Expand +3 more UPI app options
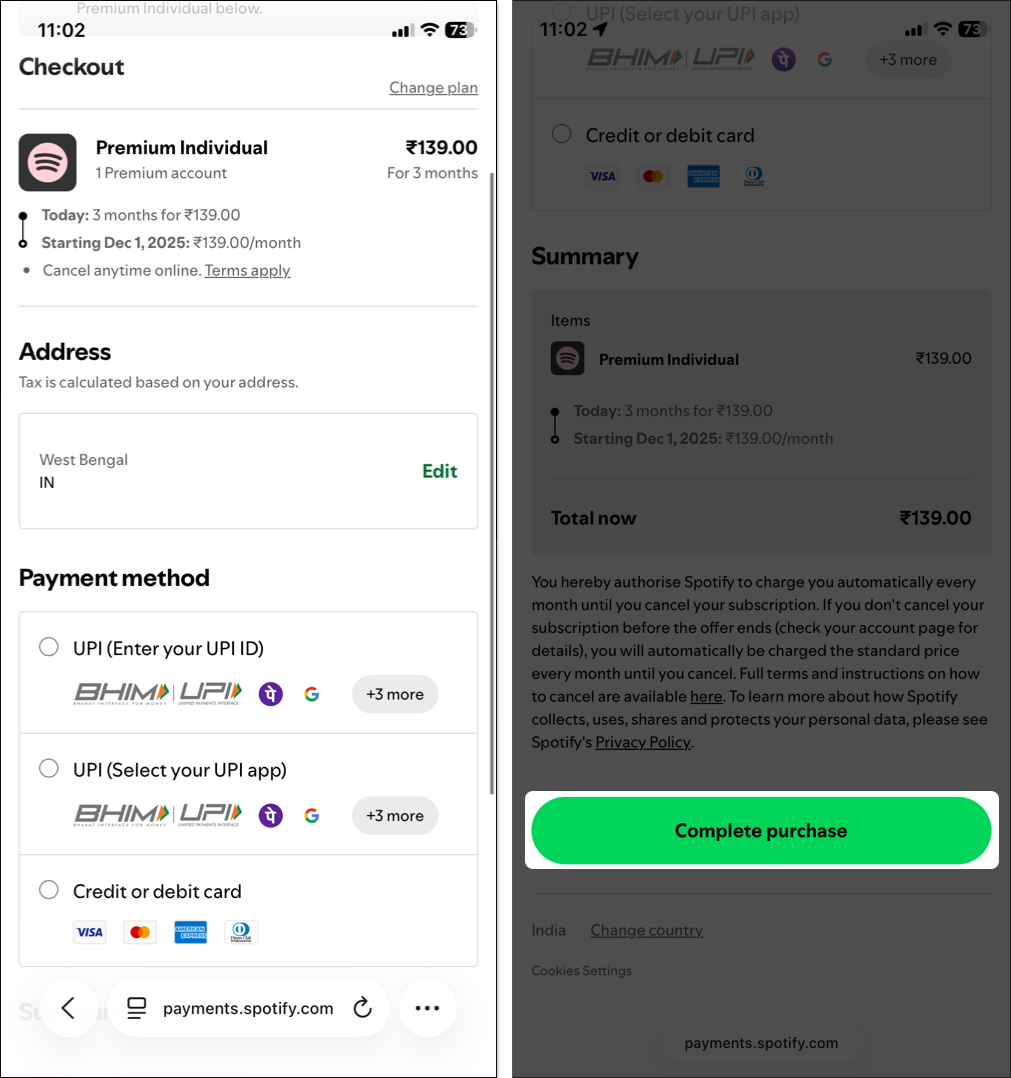This screenshot has height=1078, width=1011. [395, 694]
